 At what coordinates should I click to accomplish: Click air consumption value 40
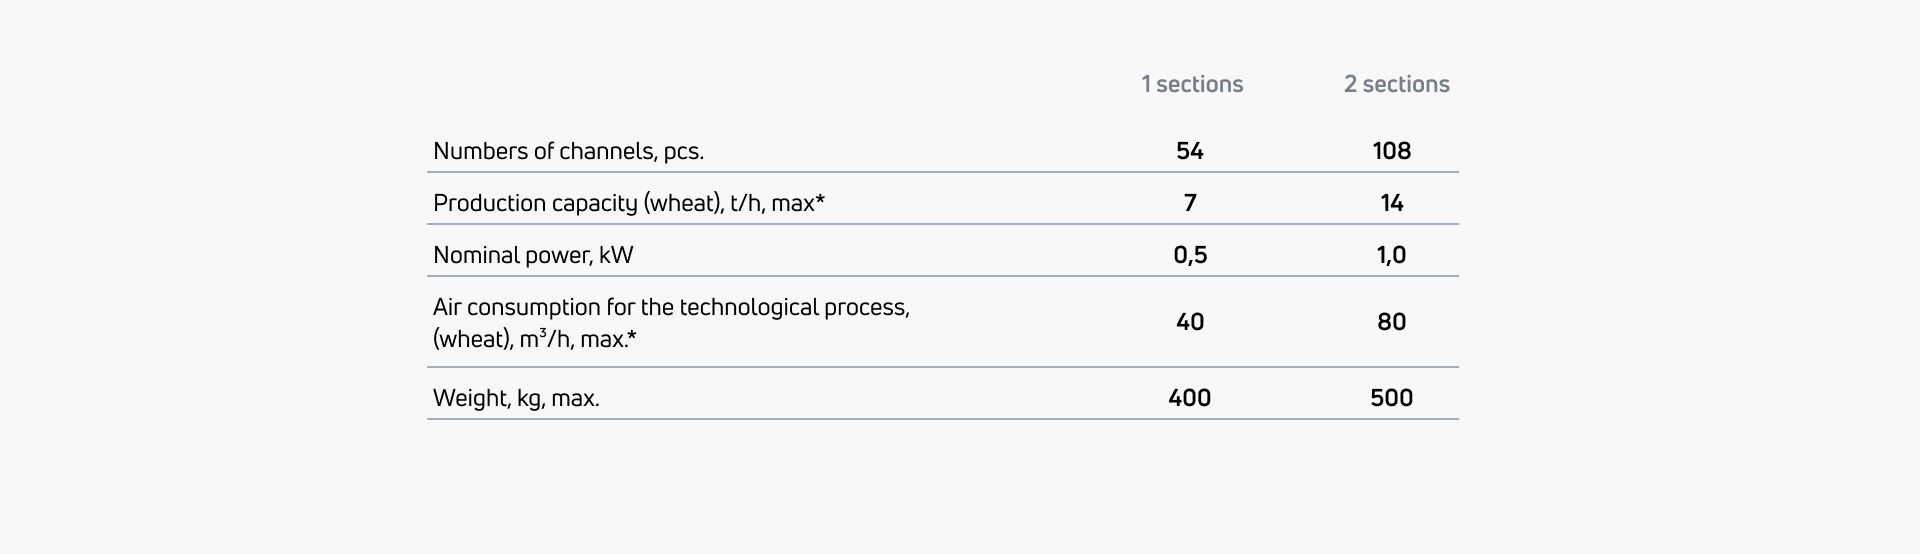1190,322
